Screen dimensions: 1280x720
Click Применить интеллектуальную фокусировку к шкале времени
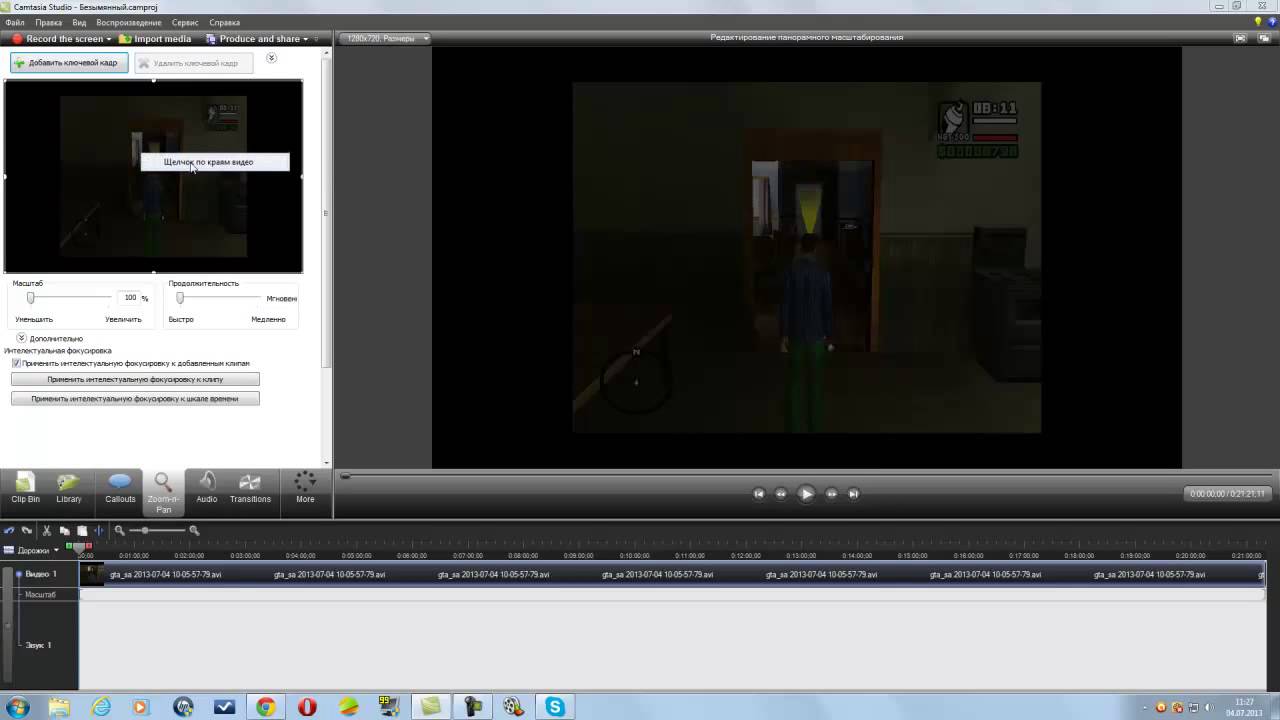135,398
